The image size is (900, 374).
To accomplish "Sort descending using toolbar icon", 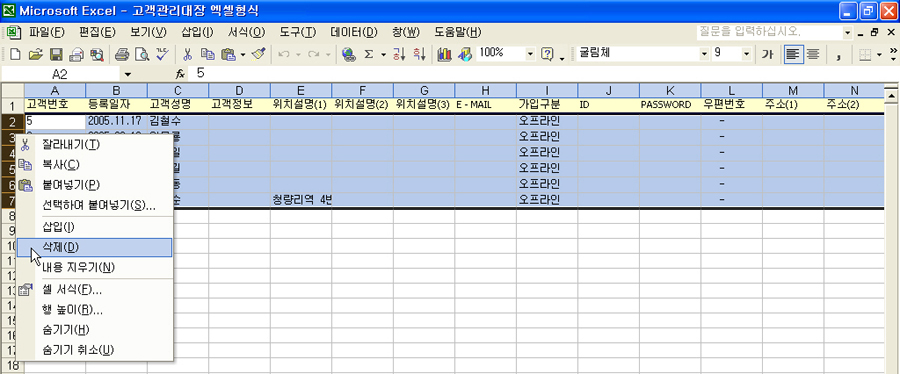I will click(420, 54).
